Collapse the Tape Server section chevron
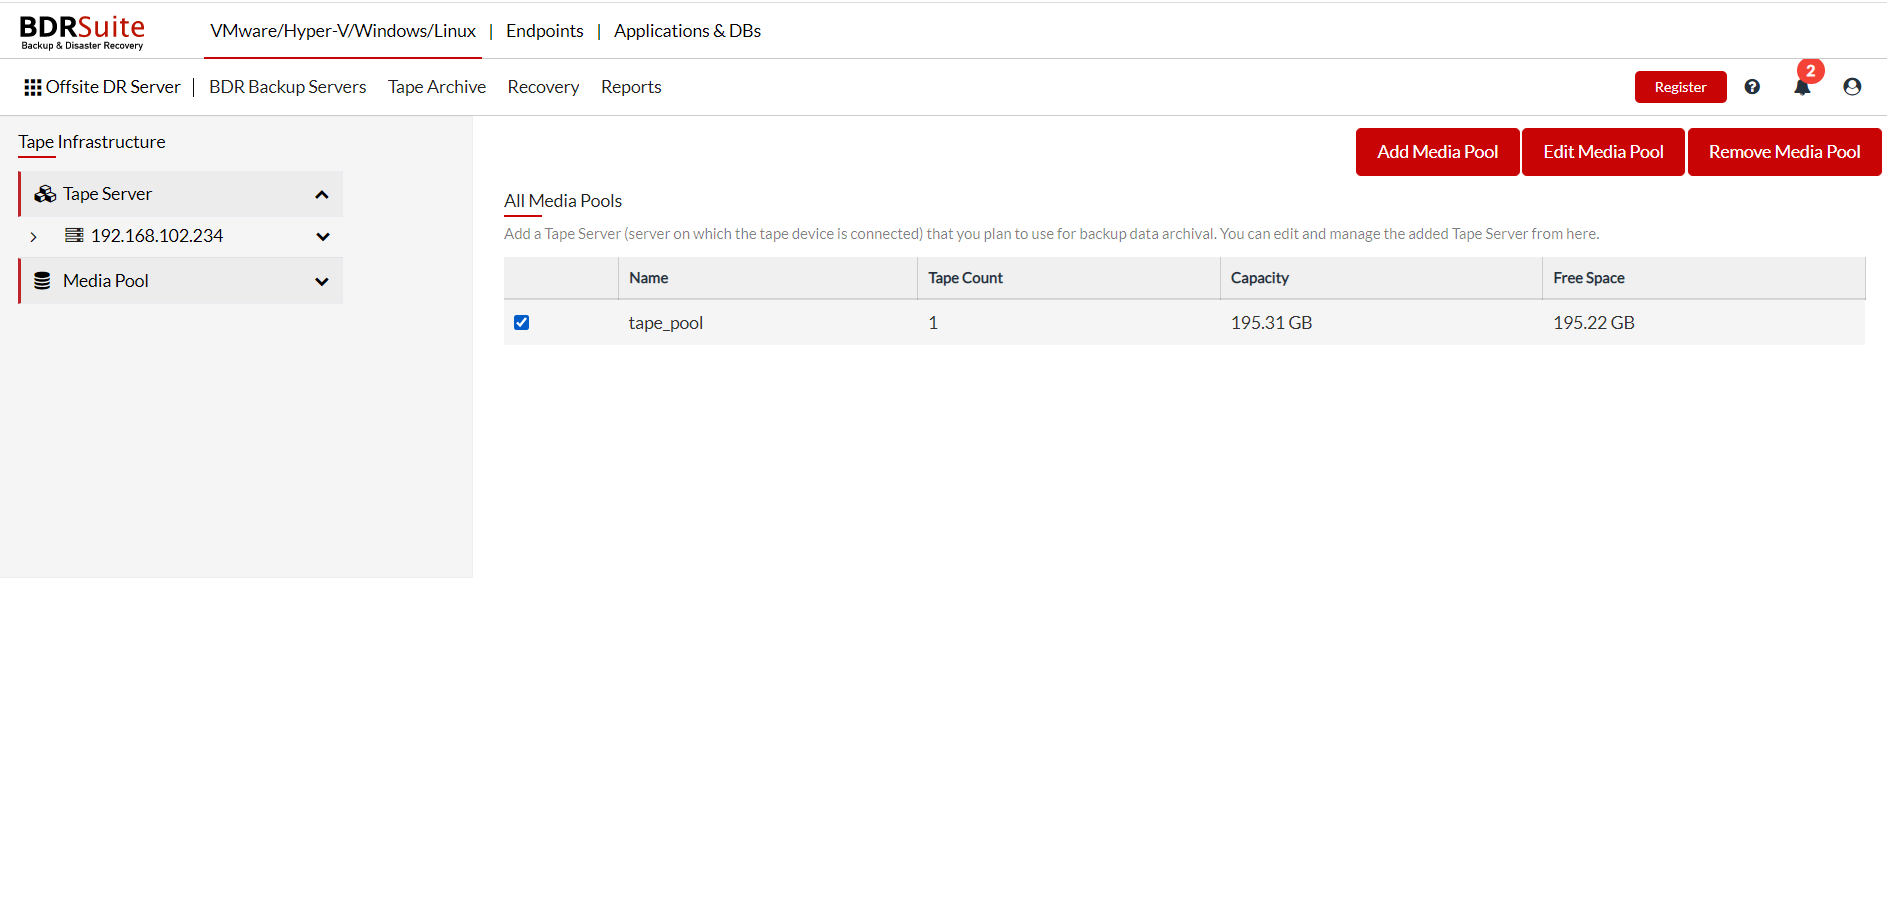 tap(322, 195)
